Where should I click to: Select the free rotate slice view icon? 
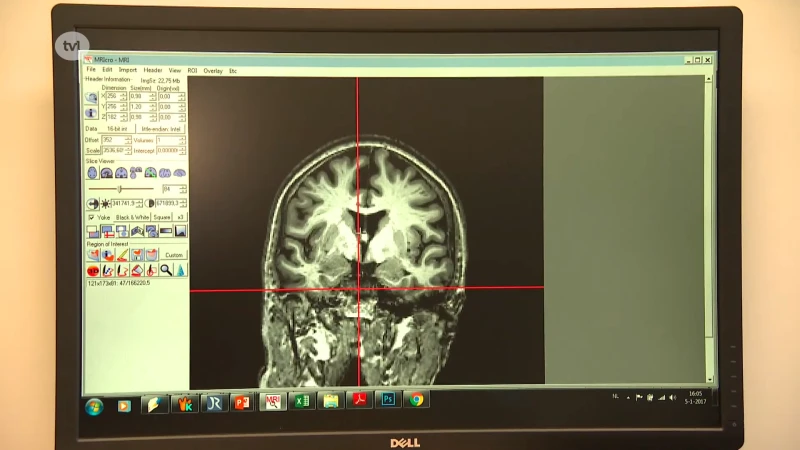151,173
